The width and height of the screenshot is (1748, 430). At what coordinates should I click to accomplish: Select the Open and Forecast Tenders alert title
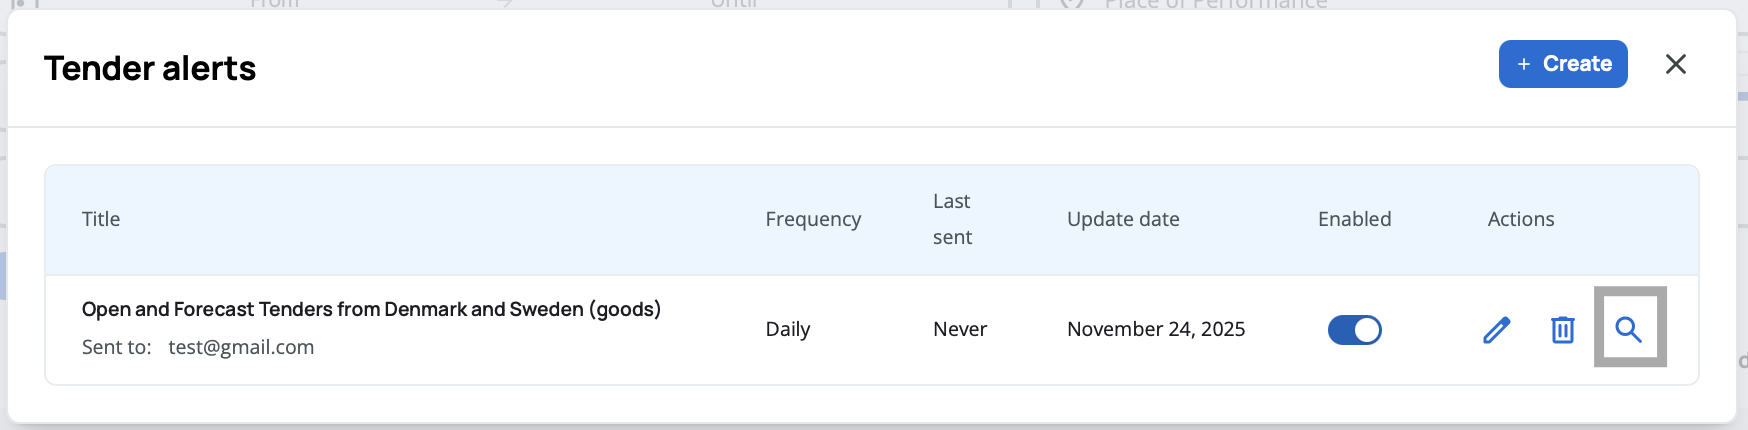tap(371, 309)
